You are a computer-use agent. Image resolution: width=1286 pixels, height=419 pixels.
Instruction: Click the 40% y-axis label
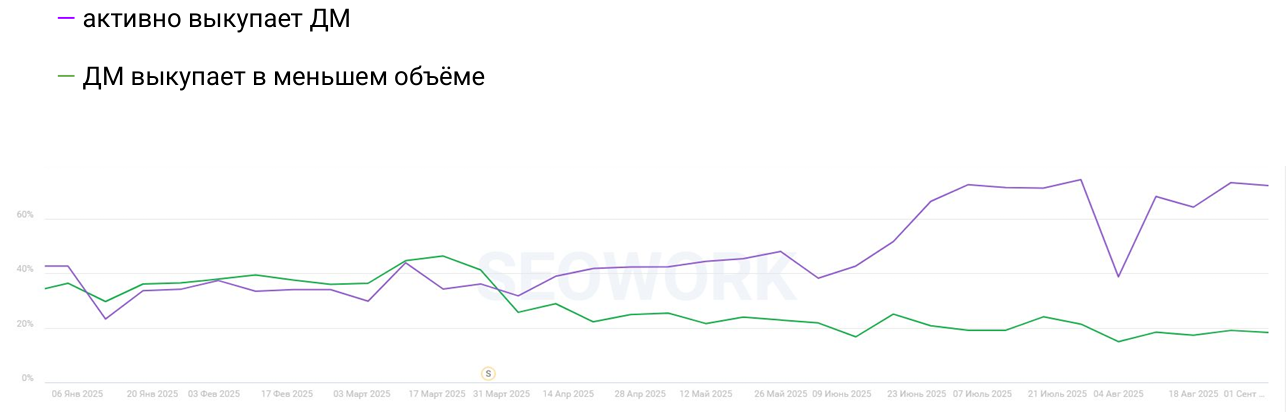click(x=25, y=270)
